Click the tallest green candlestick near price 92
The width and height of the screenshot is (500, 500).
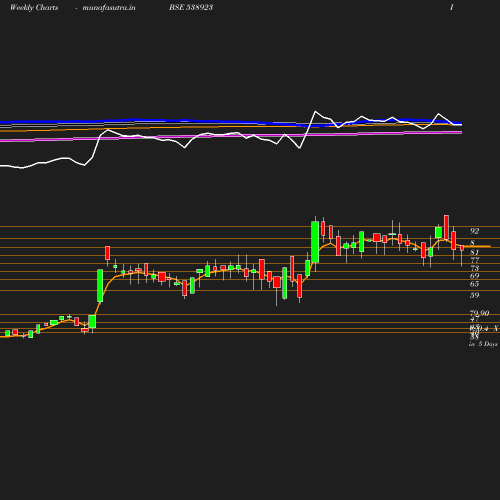click(315, 242)
